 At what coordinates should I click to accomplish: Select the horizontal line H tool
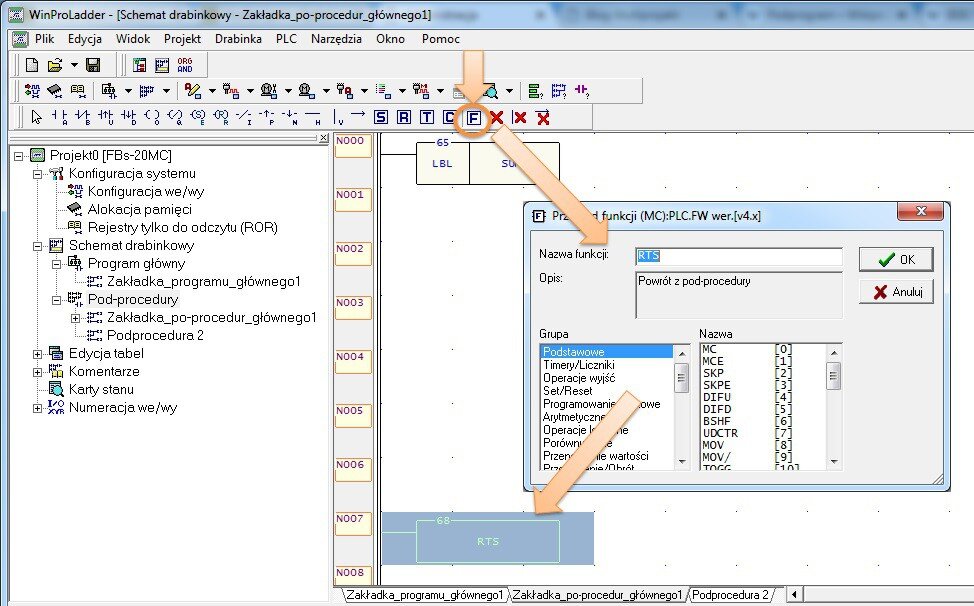pos(313,117)
